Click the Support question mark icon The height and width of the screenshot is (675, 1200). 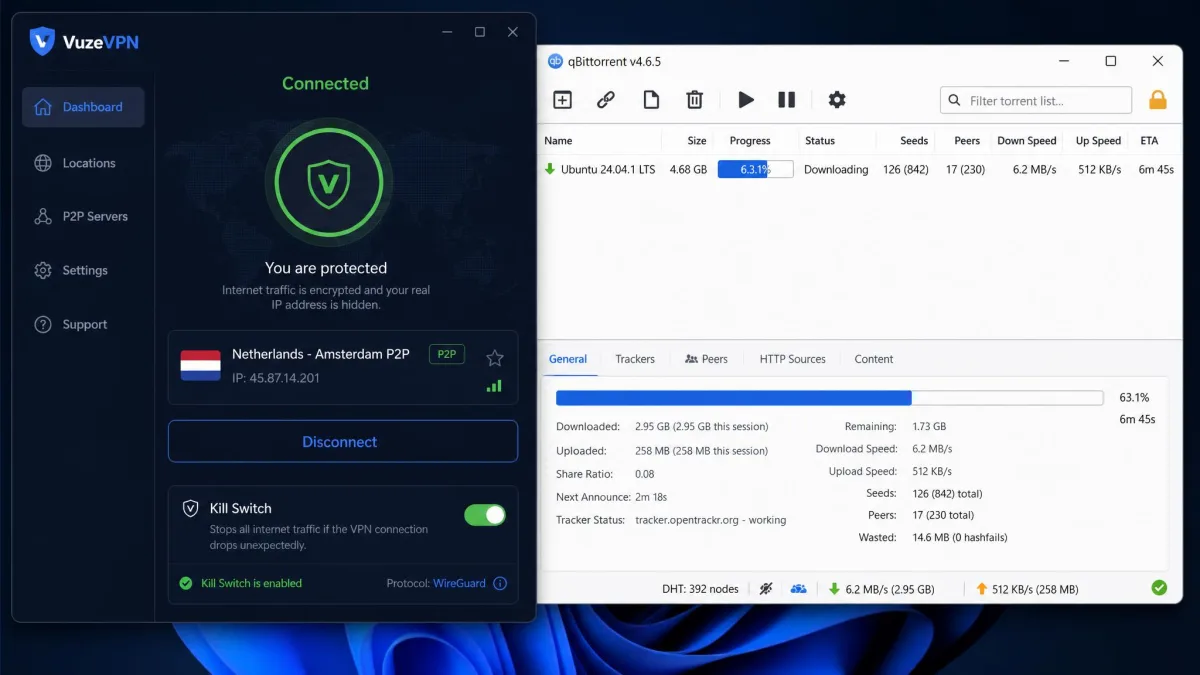[x=42, y=324]
